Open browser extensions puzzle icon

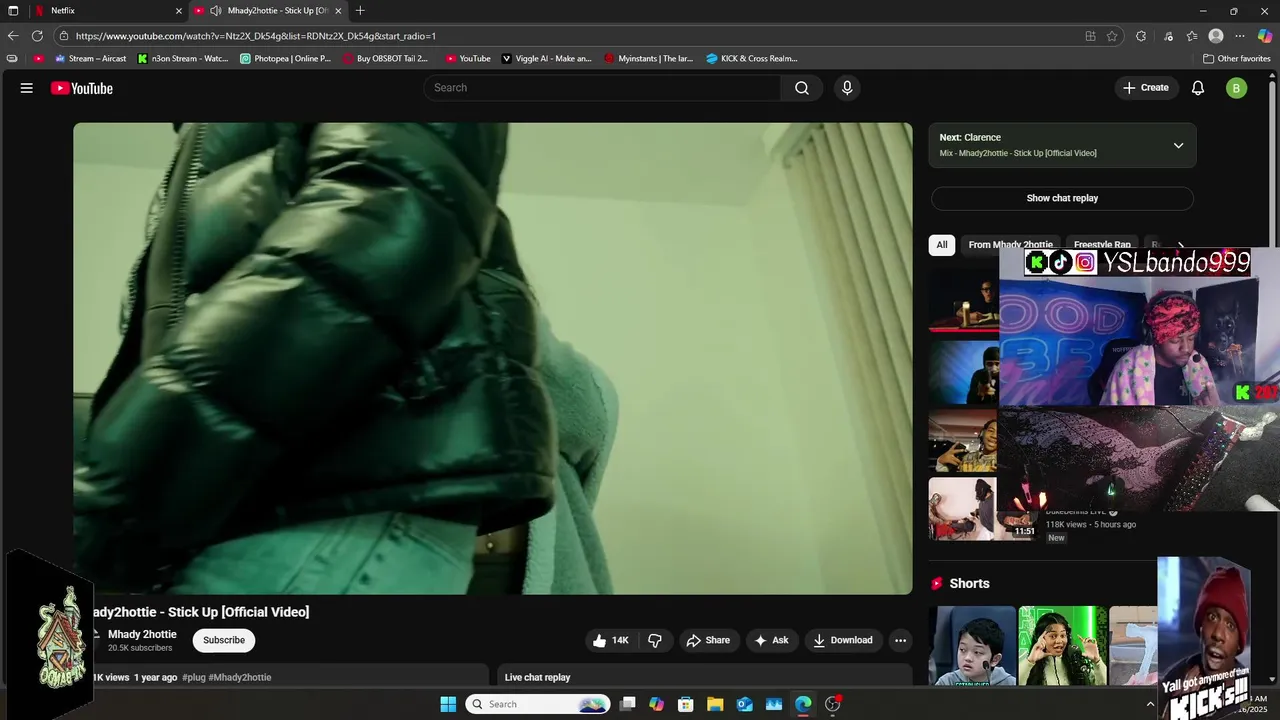pyautogui.click(x=1141, y=36)
